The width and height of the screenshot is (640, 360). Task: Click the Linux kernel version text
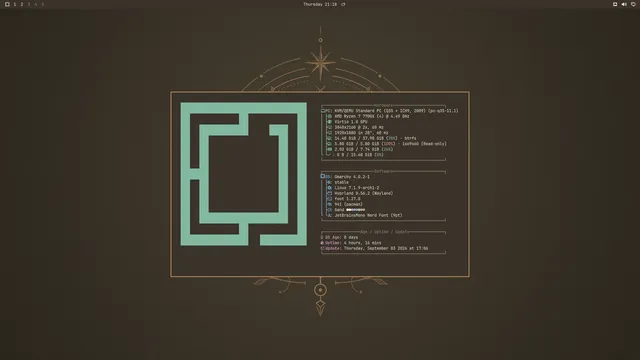[x=357, y=188]
